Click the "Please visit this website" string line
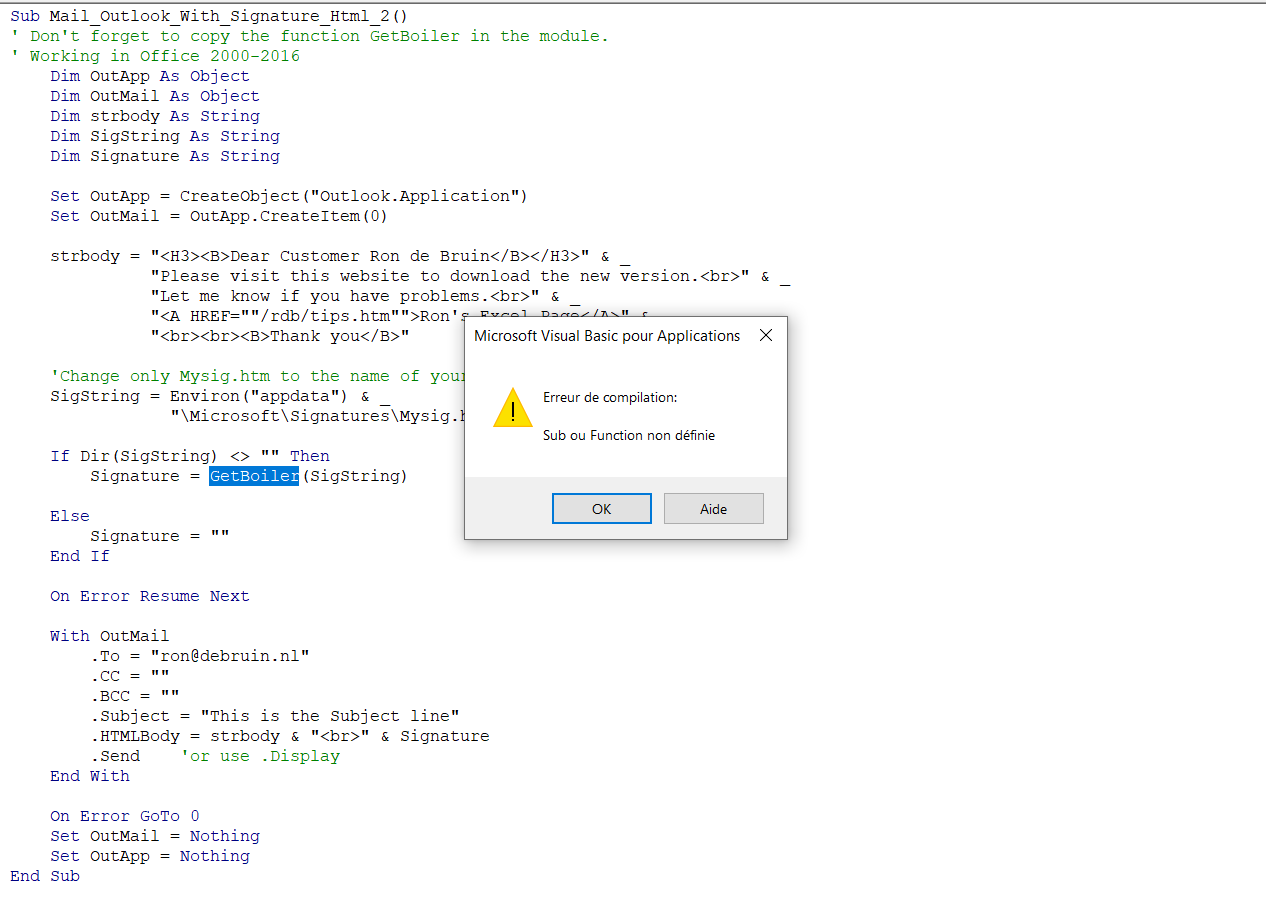Viewport: 1266px width, 897px height. coord(470,276)
